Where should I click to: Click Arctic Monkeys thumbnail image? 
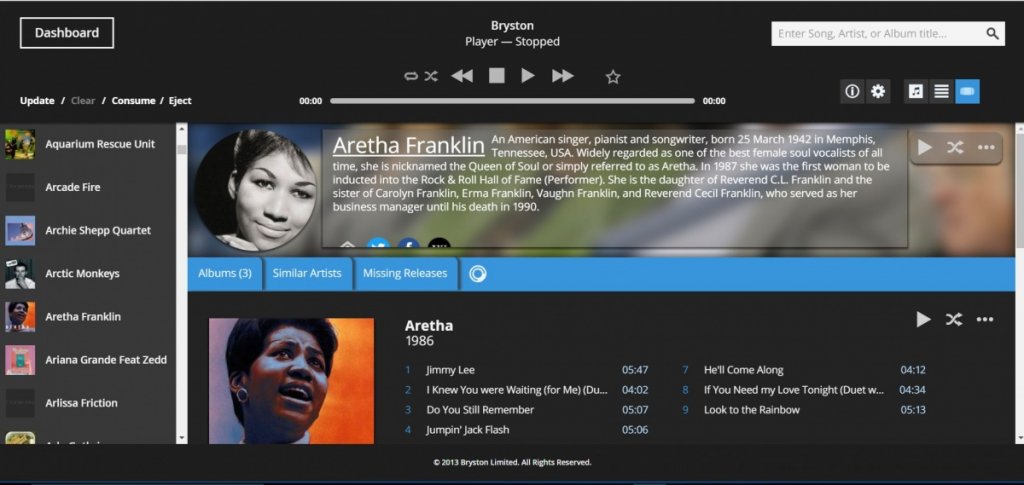pos(20,274)
